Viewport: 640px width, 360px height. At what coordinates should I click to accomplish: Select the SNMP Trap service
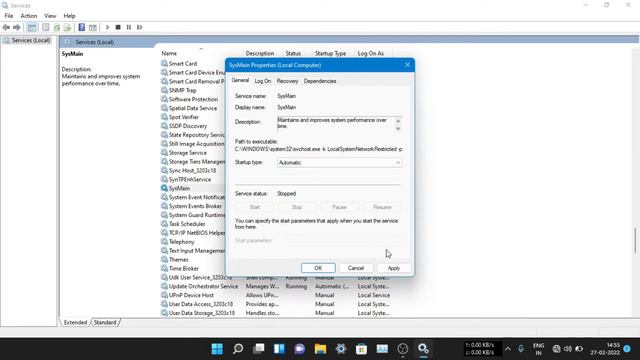click(x=182, y=90)
